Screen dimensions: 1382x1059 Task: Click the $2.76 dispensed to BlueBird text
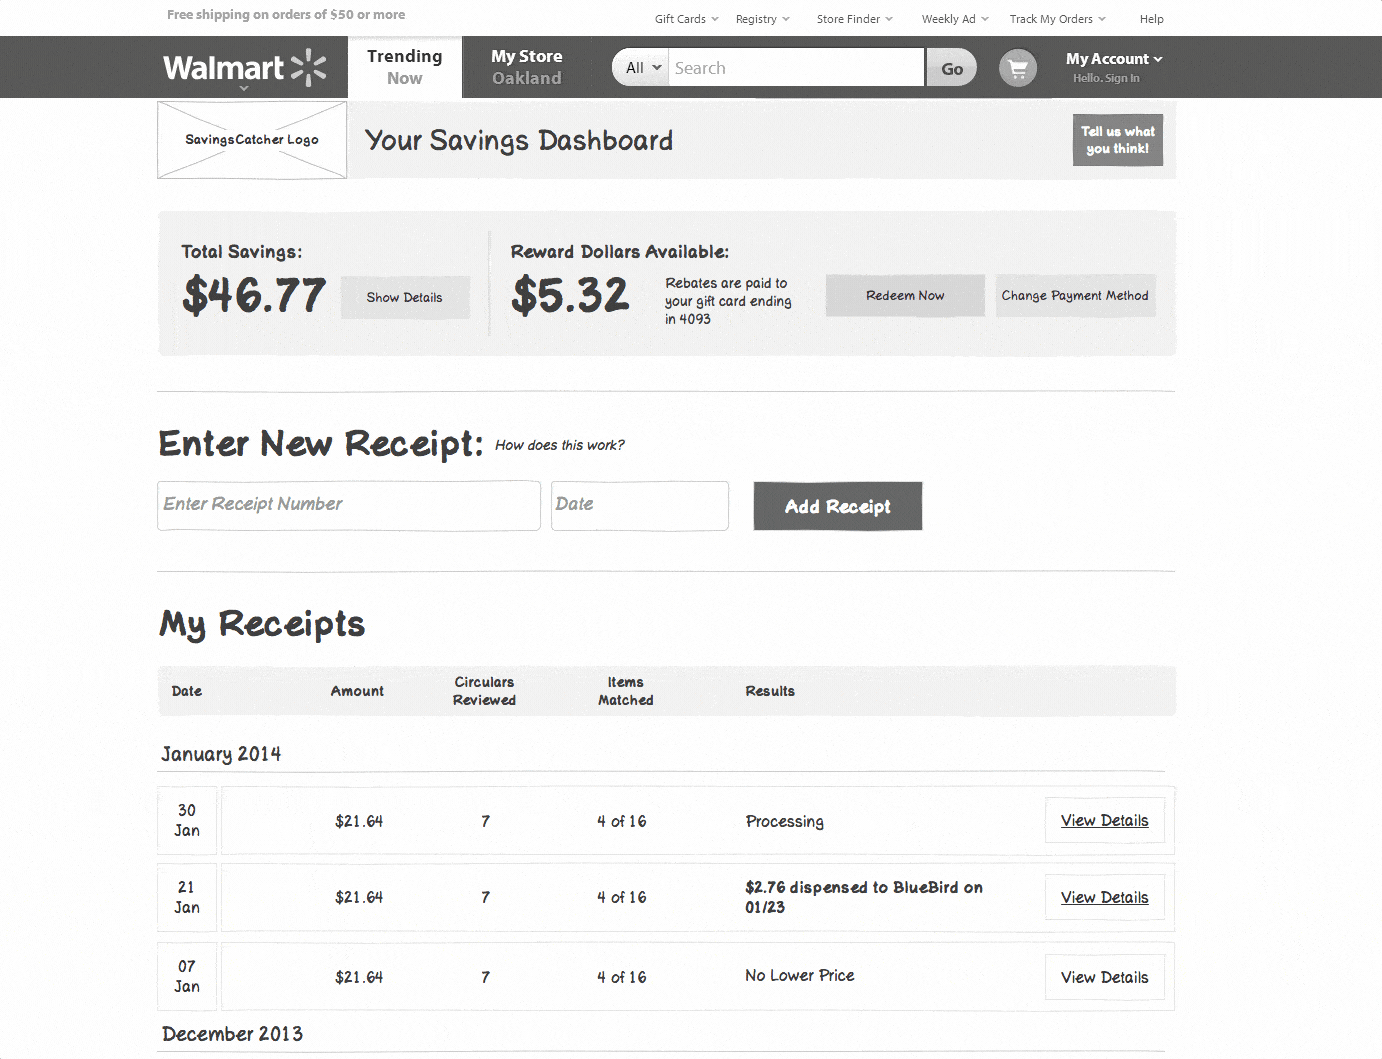[864, 897]
